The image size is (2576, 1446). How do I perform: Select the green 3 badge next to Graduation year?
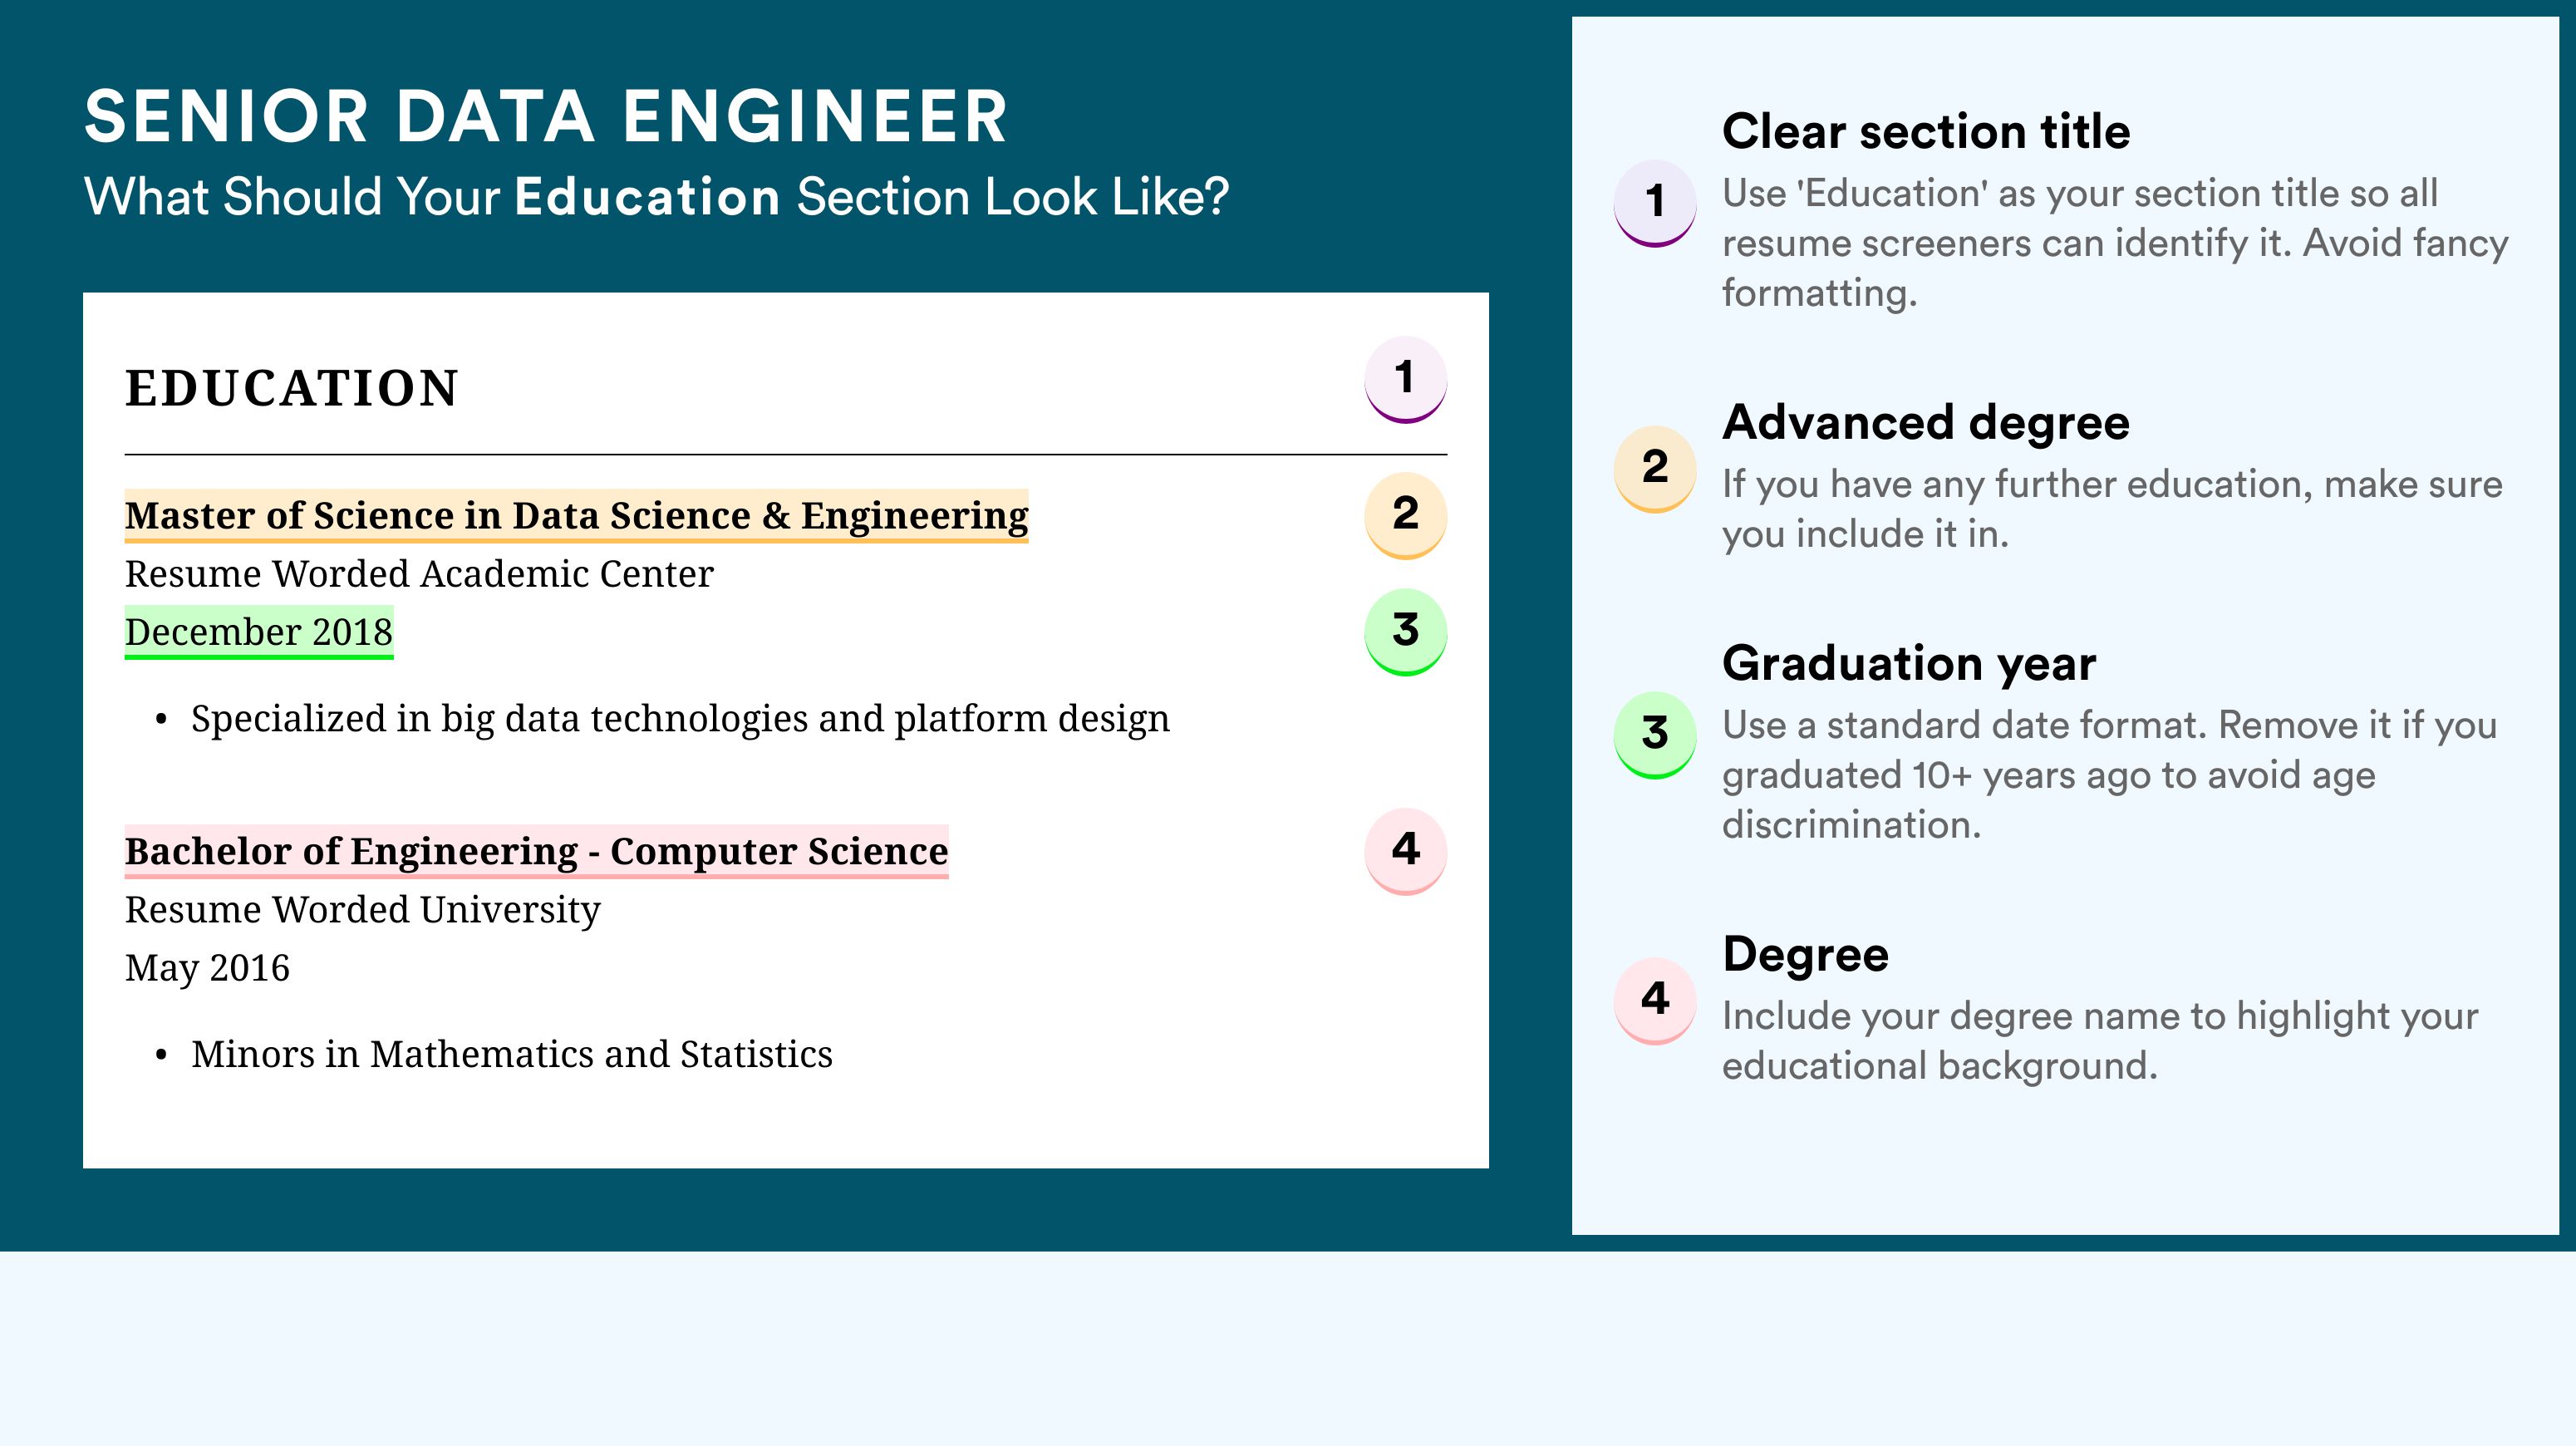click(x=1655, y=735)
